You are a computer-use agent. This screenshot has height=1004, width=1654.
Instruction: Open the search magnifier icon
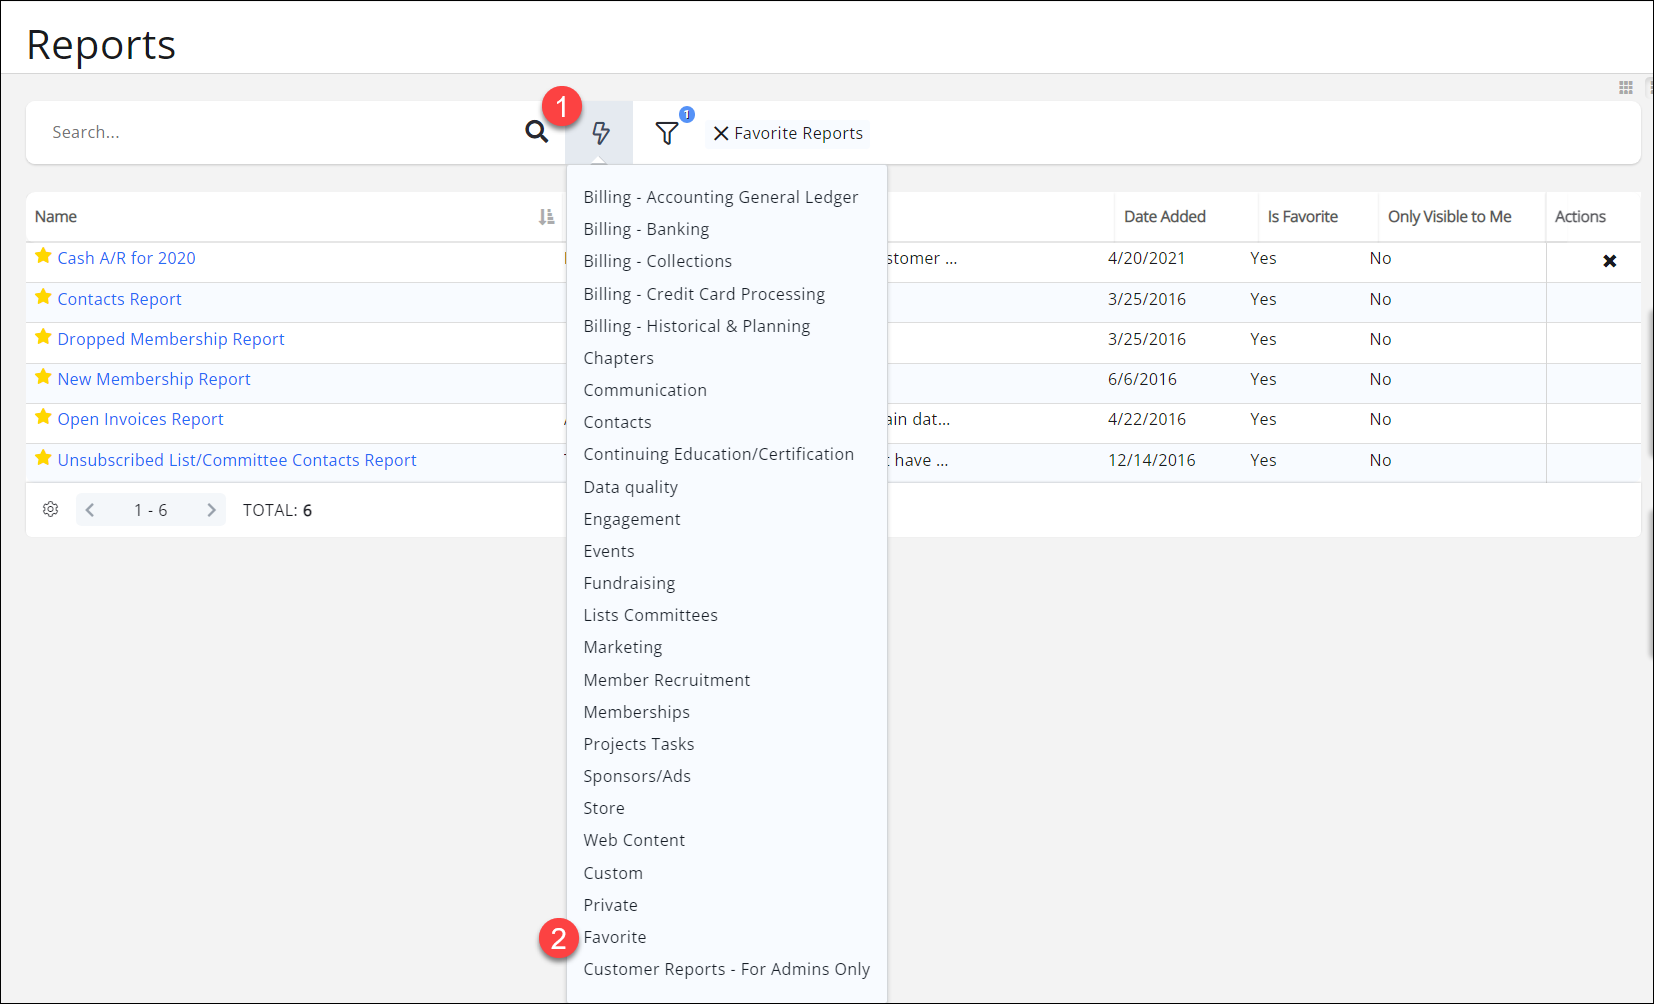537,131
